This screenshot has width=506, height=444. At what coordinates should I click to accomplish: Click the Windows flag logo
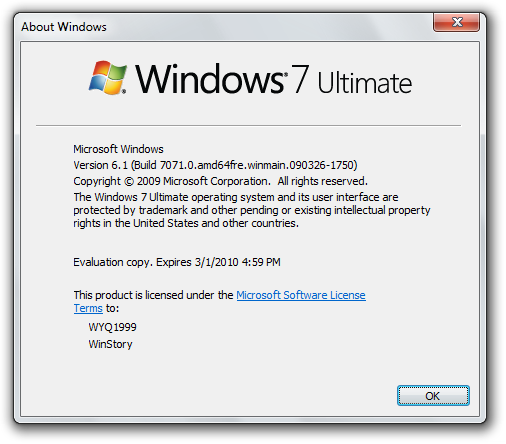tap(108, 78)
